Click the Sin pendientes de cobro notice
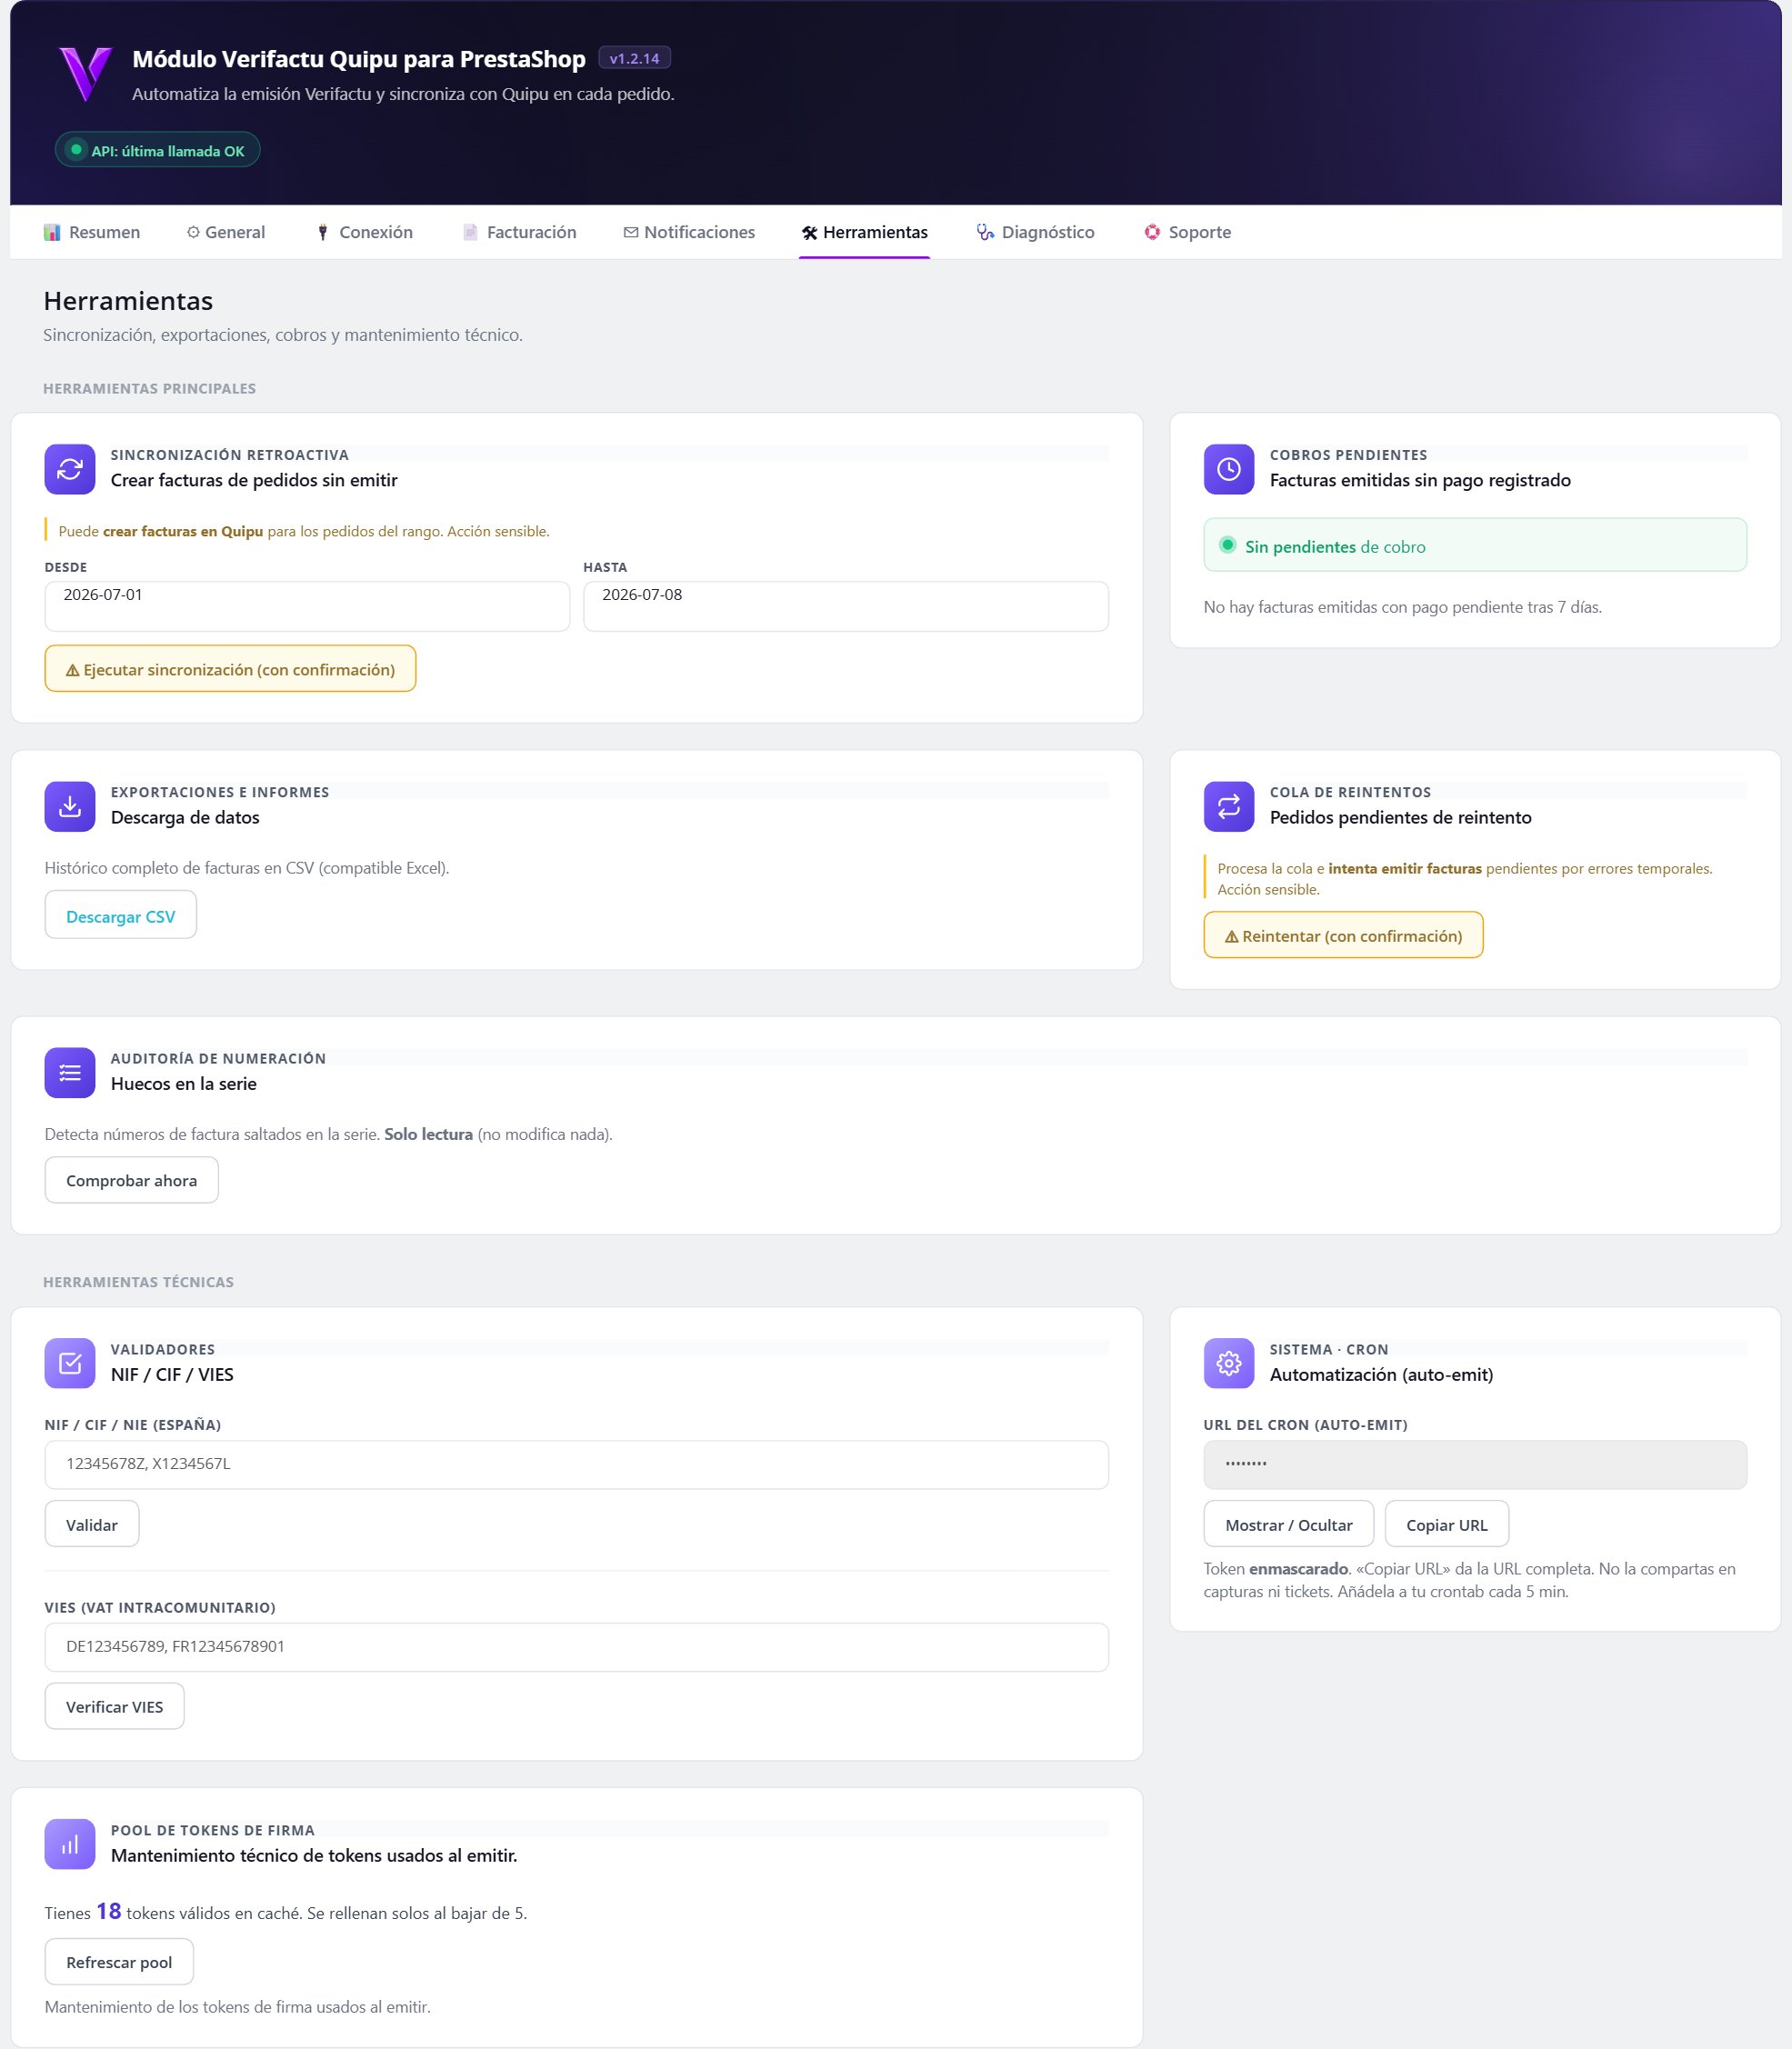Screen dimensions: 1792x2049 (x=1475, y=545)
